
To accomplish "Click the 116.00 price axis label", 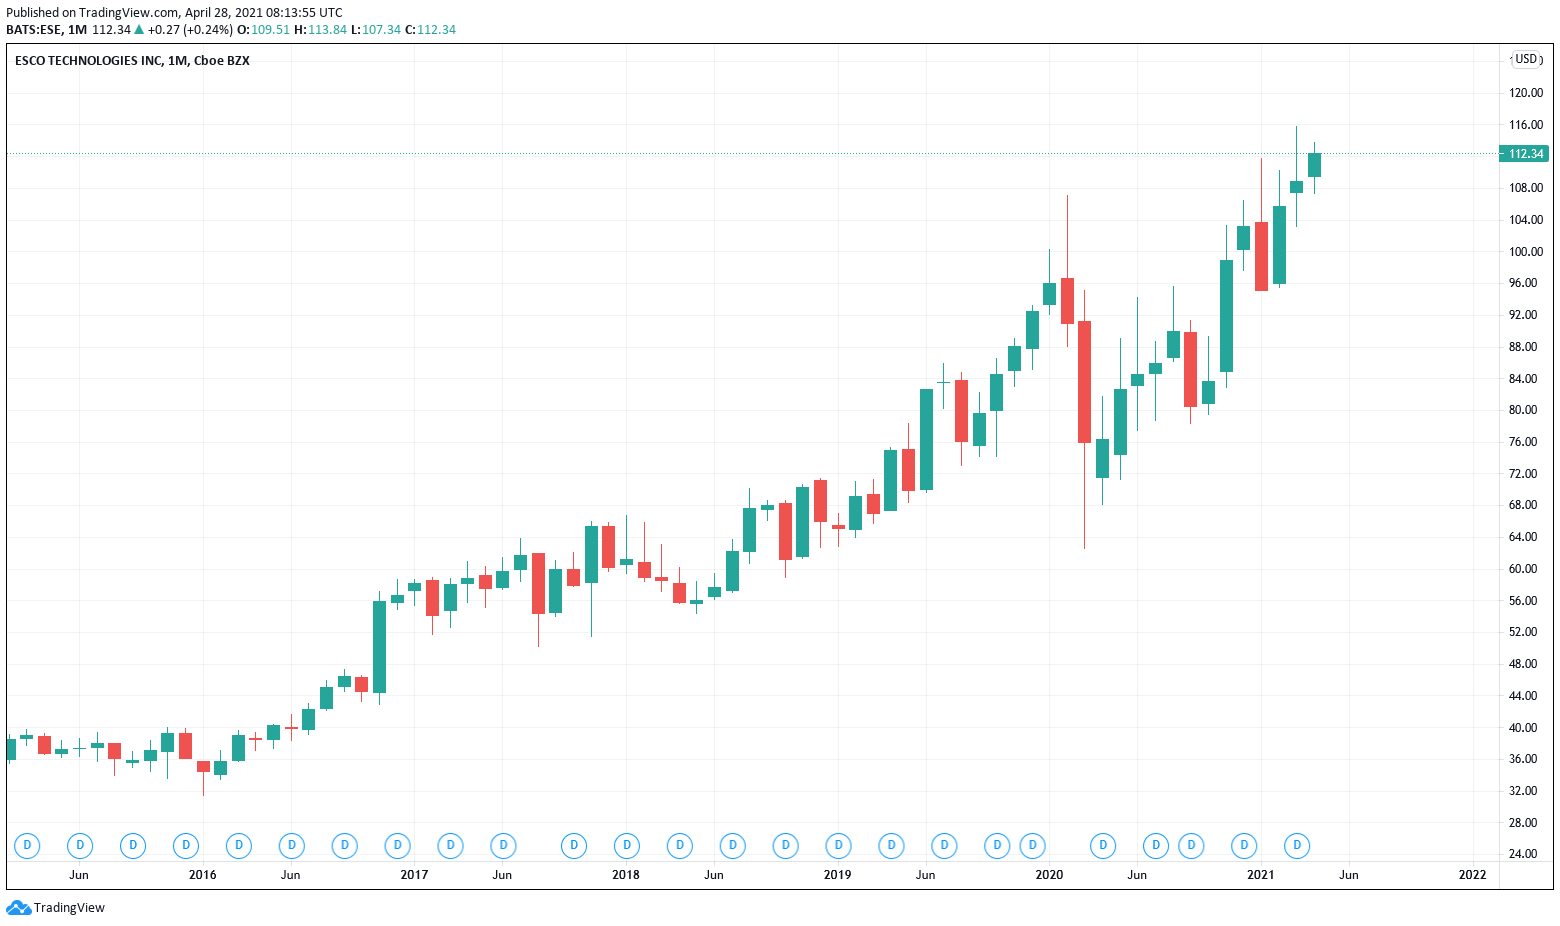I will pos(1526,125).
